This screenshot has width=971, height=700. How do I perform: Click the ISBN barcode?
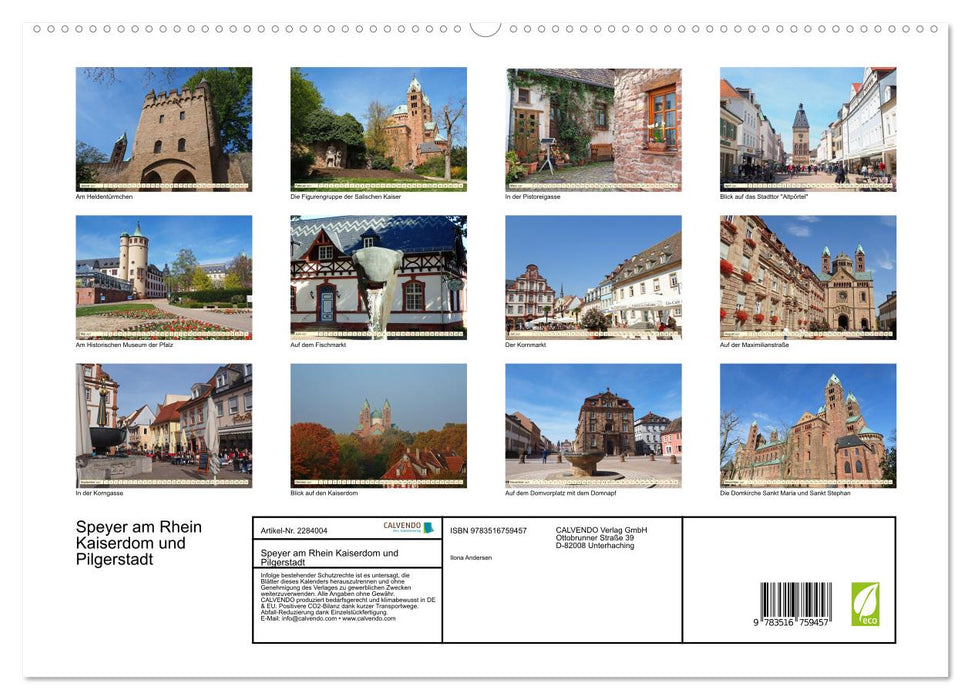click(x=796, y=601)
